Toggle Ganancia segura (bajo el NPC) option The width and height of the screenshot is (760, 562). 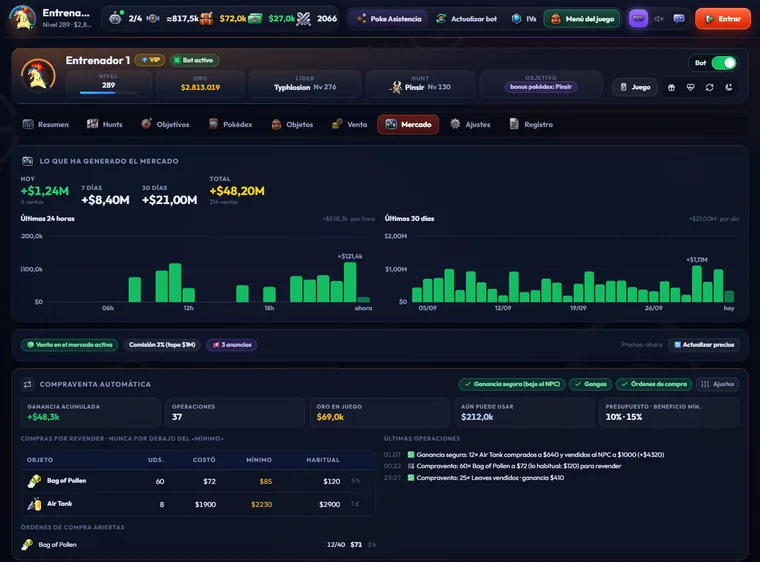pos(512,384)
